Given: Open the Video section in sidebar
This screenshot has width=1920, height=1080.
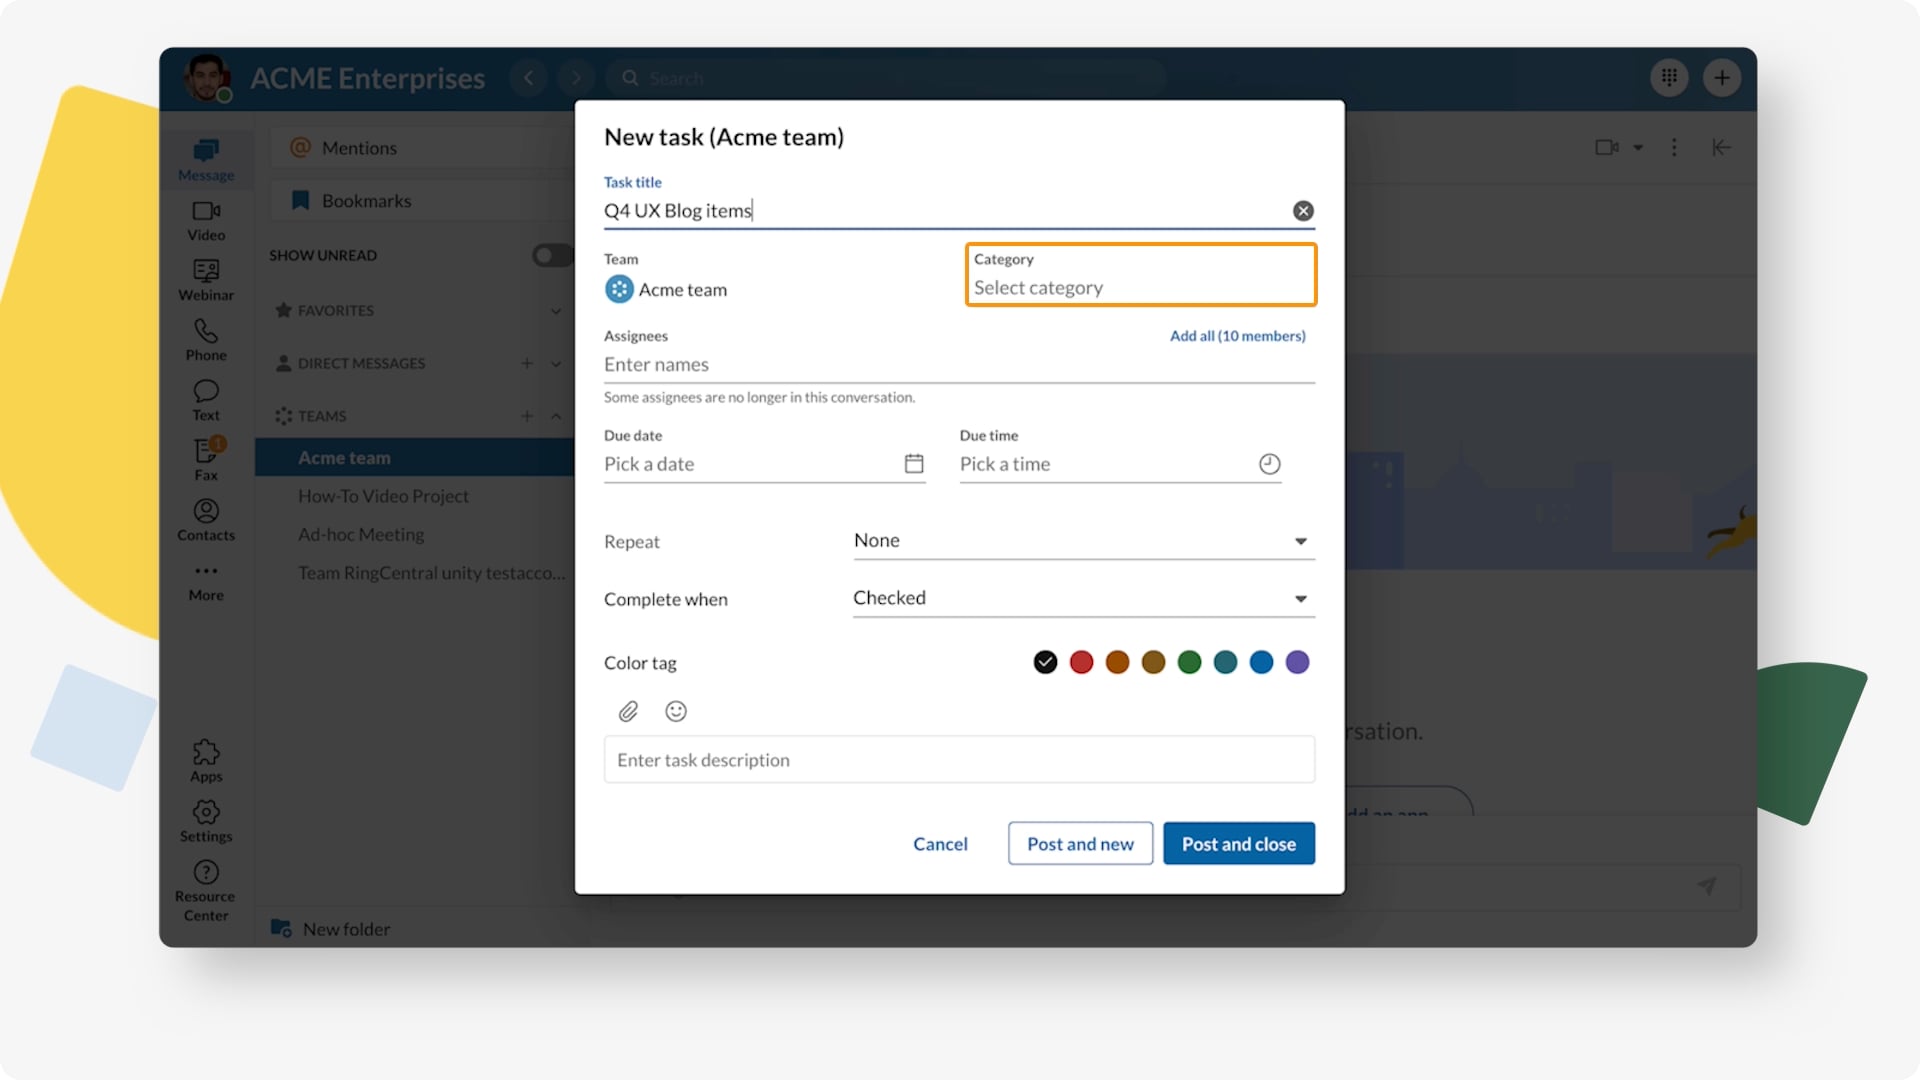Looking at the screenshot, I should tap(205, 220).
